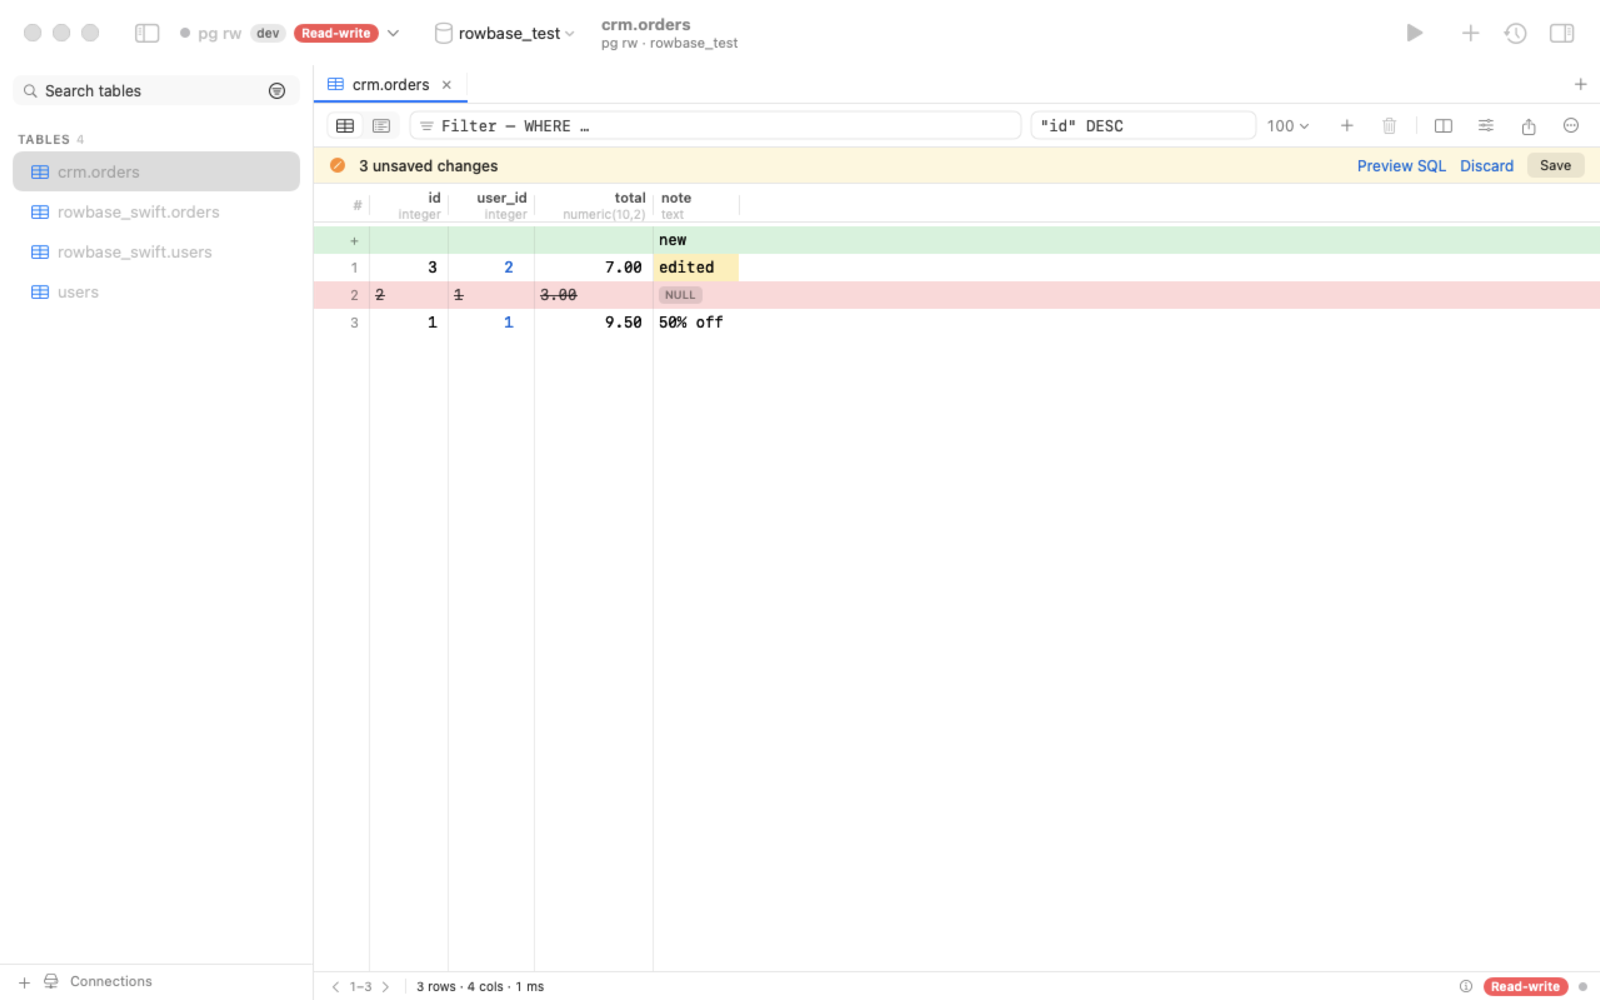Viewport: 1600px width, 1000px height.
Task: Click Preview SQL link
Action: 1401,166
